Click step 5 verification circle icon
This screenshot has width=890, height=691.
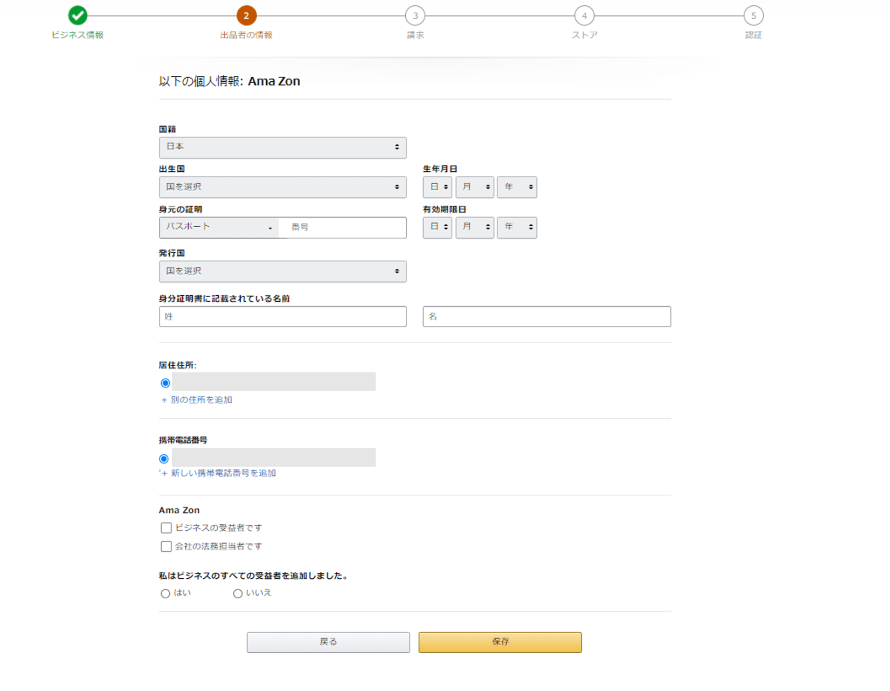point(753,15)
